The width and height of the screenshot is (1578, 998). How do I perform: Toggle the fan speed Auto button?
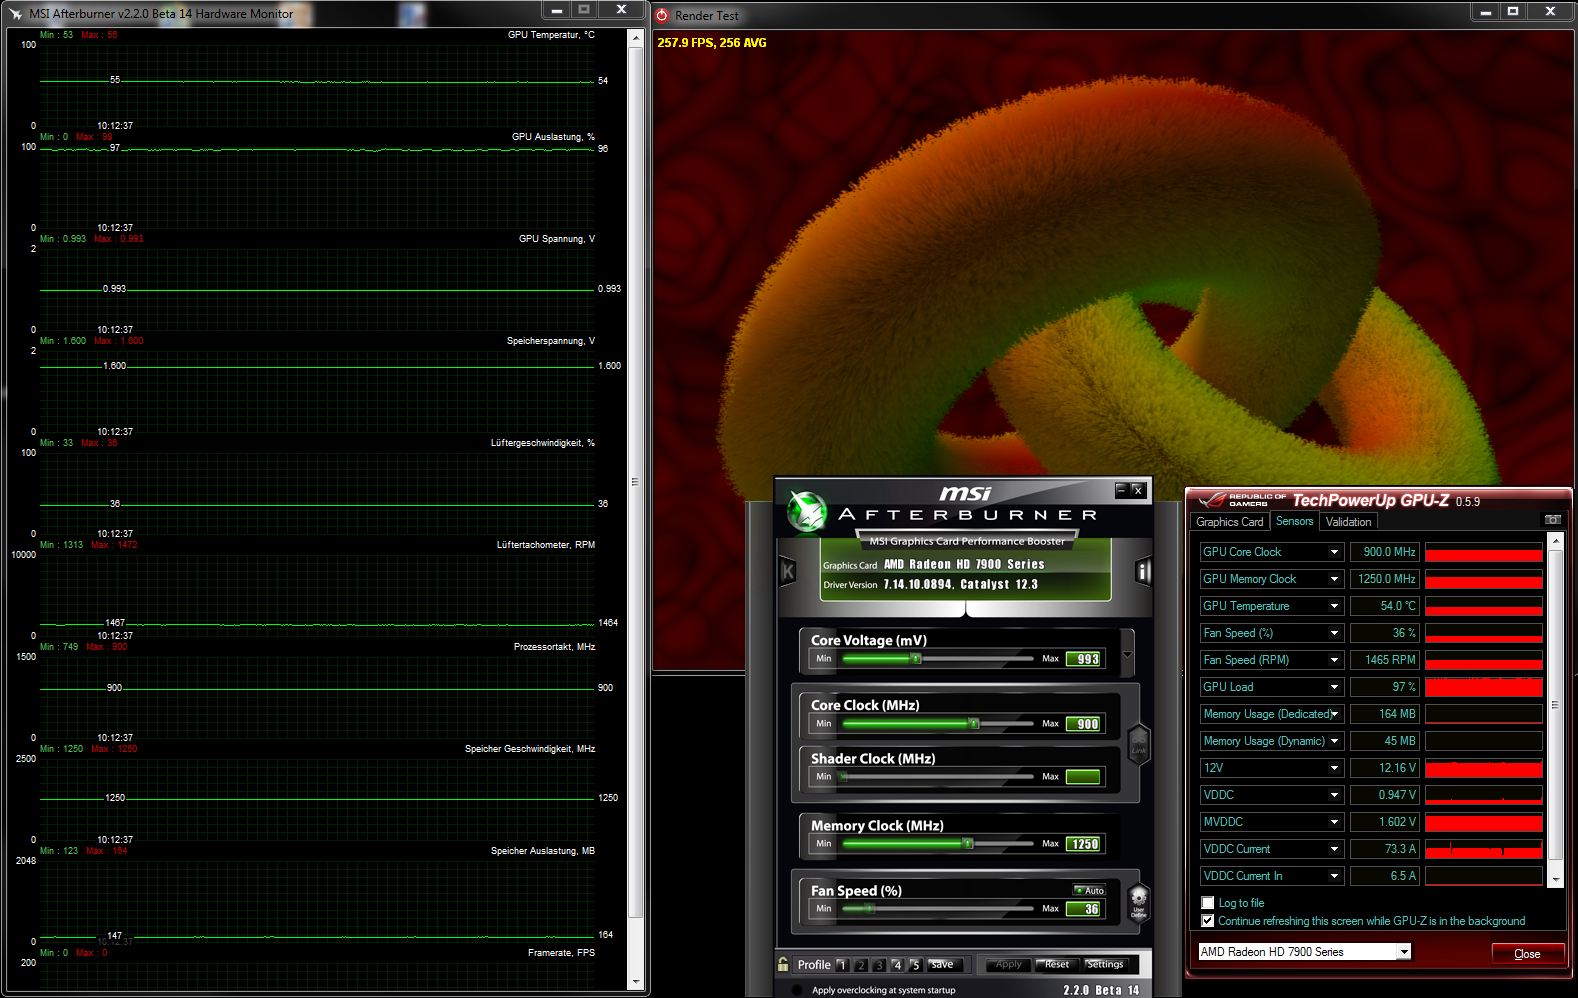pyautogui.click(x=1089, y=890)
